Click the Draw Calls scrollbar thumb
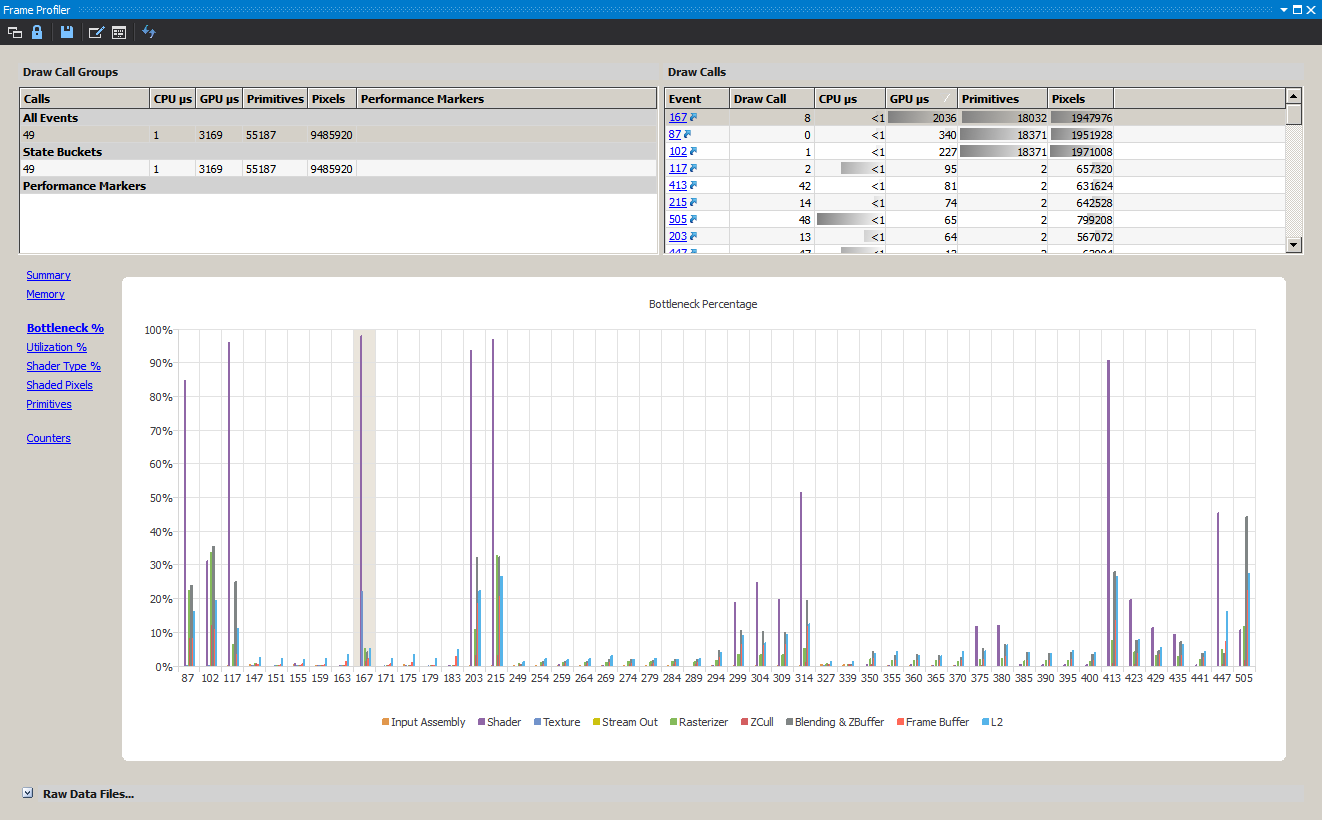1322x820 pixels. click(1294, 114)
